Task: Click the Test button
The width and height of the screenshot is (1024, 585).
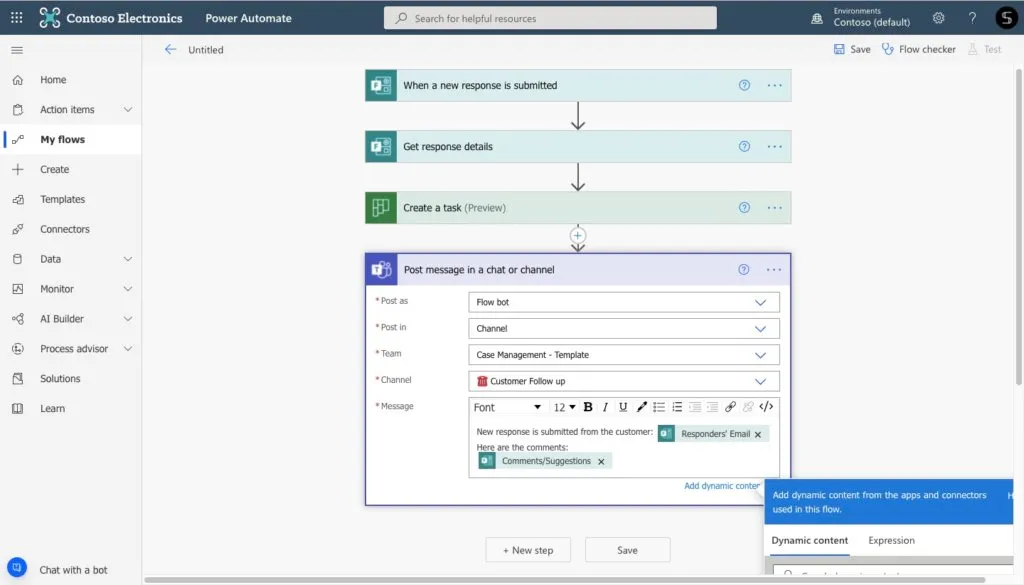Action: [985, 50]
